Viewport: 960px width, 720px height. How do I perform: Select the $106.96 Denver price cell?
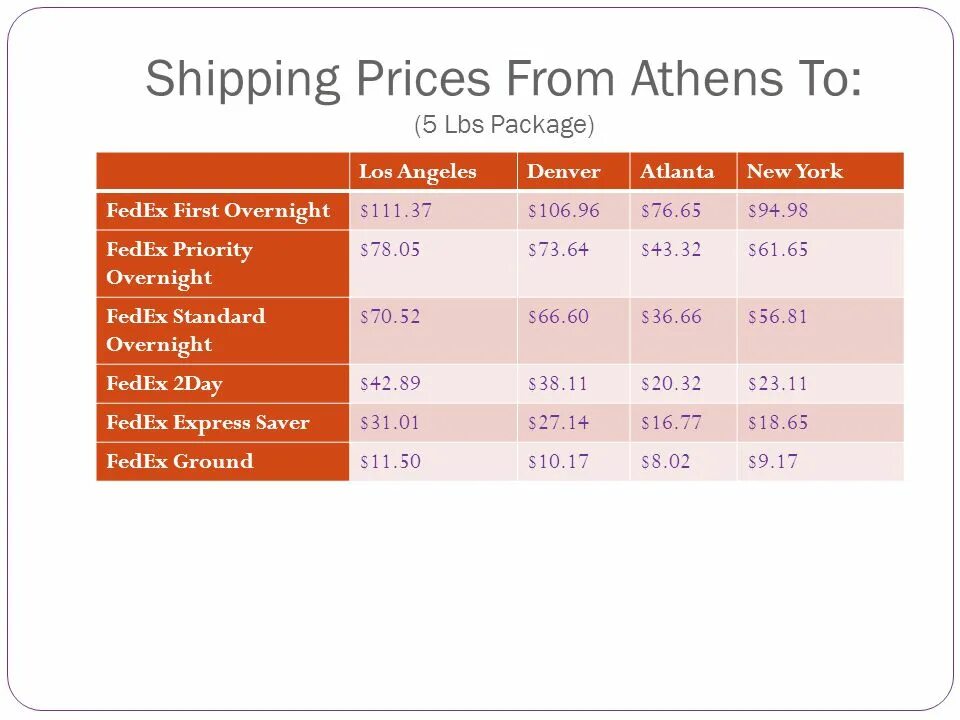tap(573, 211)
